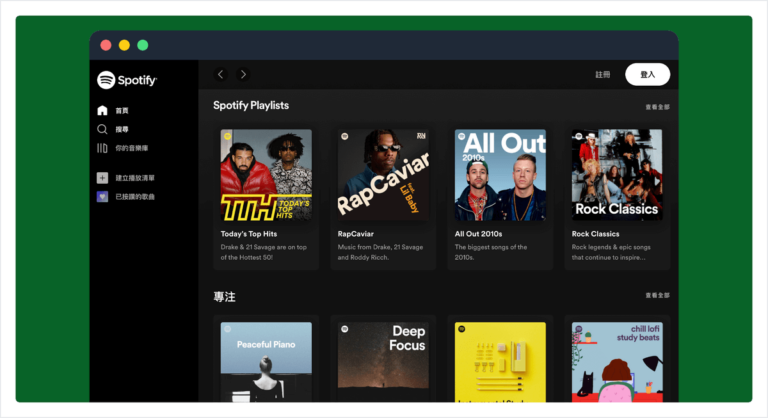The height and width of the screenshot is (418, 768).
Task: Click the Spotify logo in sidebar
Action: point(127,80)
